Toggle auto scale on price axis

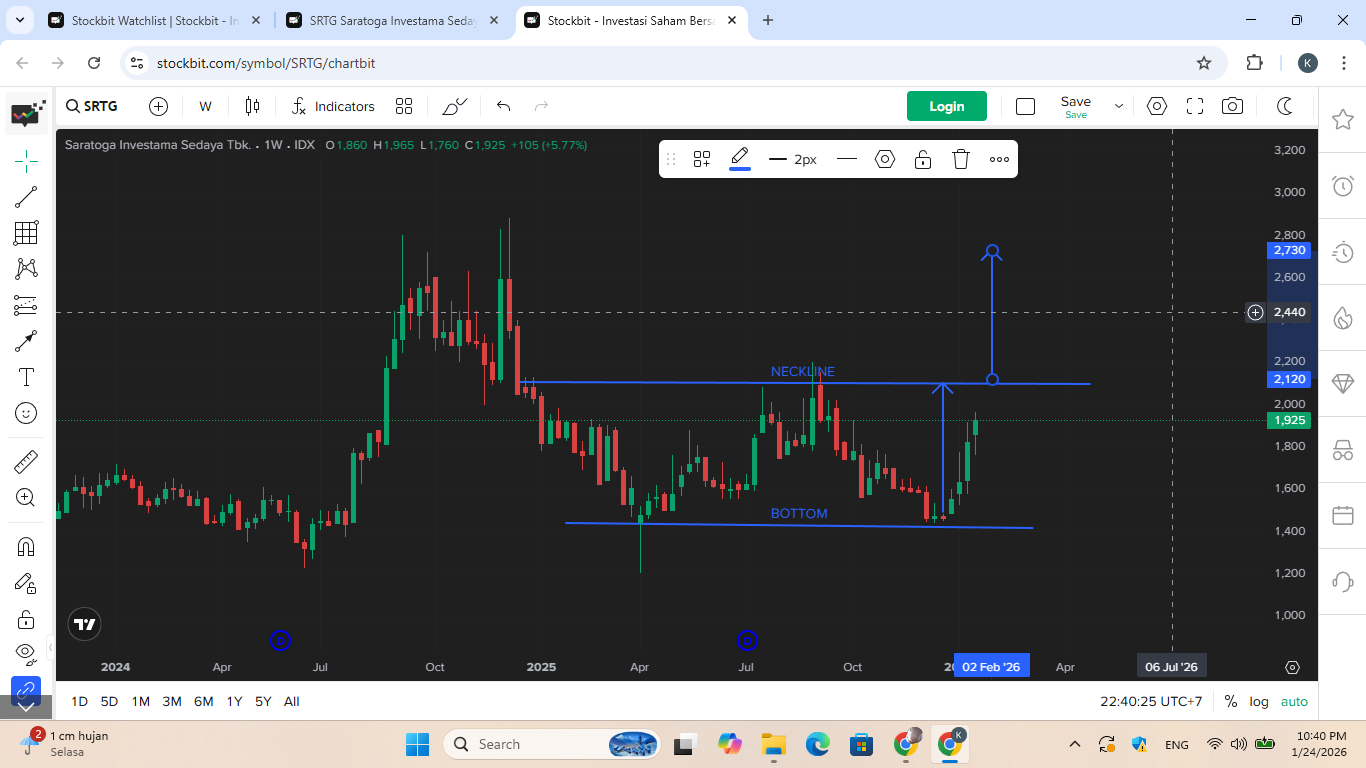click(x=1294, y=701)
